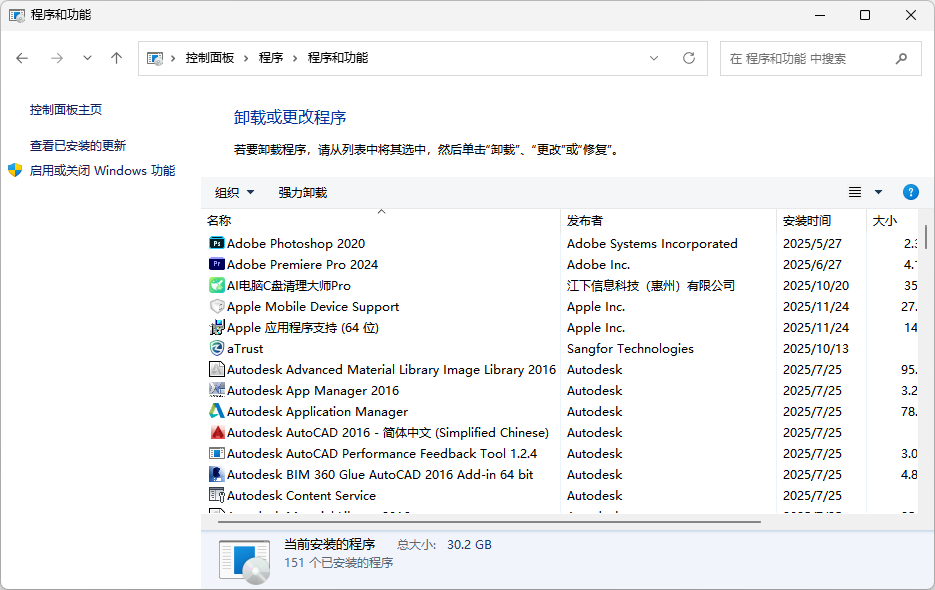The width and height of the screenshot is (935, 590).
Task: Open the recent locations dropdown arrow
Action: click(88, 58)
